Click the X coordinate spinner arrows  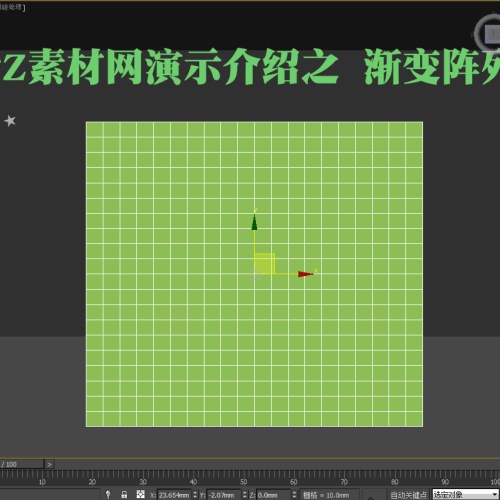pos(195,495)
